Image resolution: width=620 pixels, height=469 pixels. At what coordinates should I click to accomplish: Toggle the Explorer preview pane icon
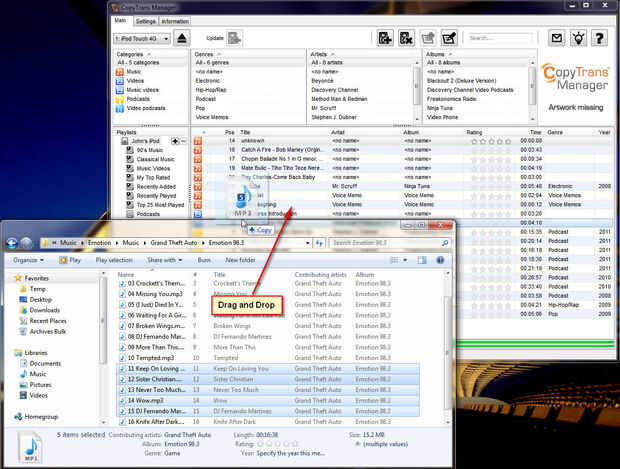pos(422,260)
